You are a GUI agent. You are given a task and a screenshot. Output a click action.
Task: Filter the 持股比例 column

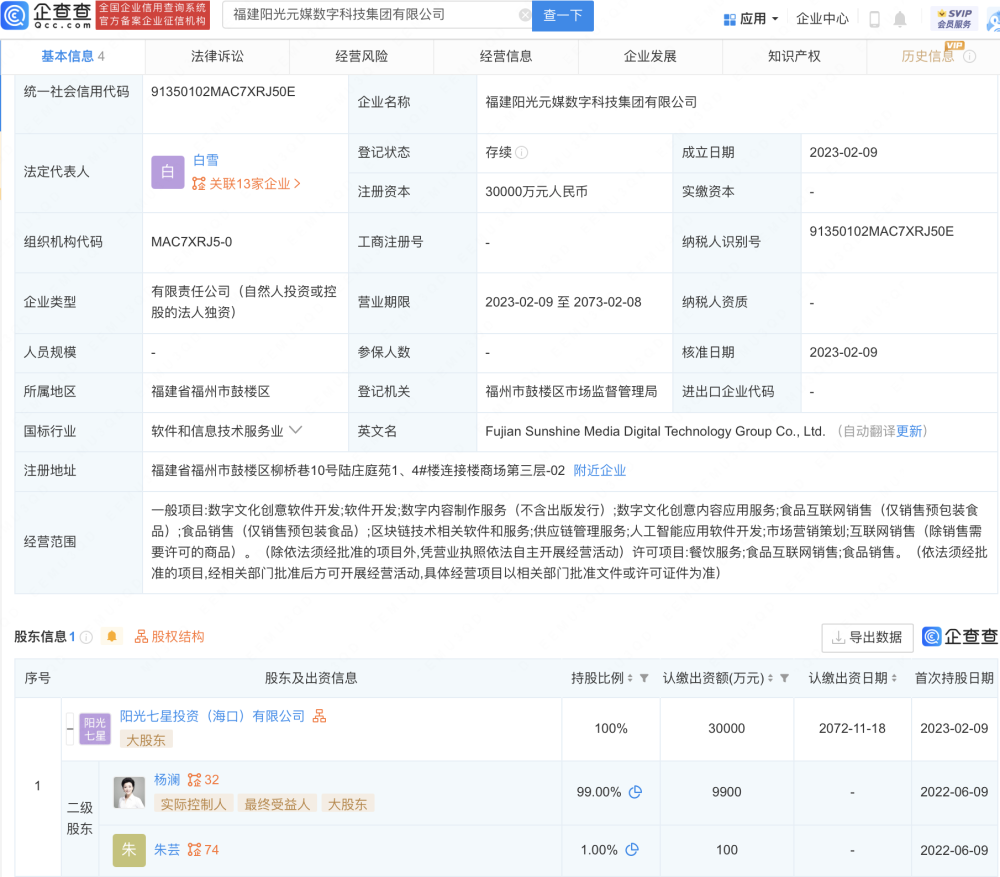coord(644,678)
